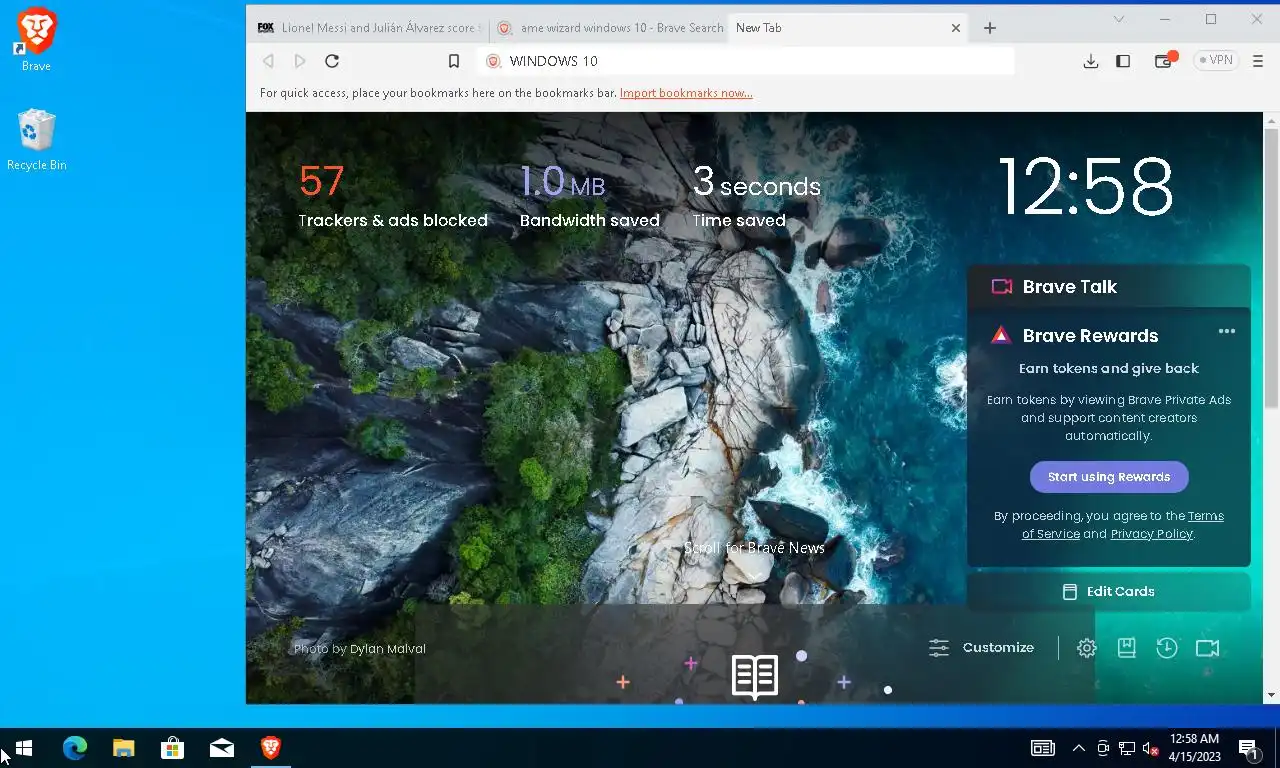Screen dimensions: 1280x768
Task: Open the Brave Rewards three-dot options
Action: [1227, 331]
